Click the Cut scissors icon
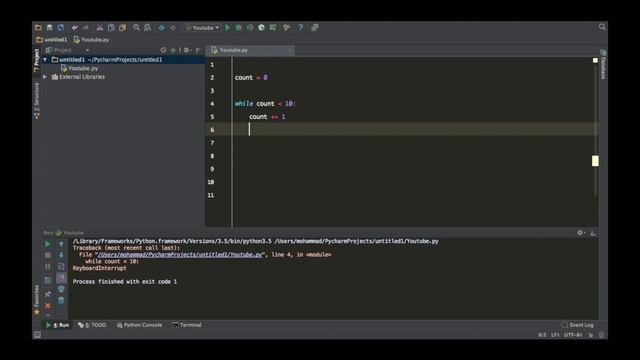Image resolution: width=640 pixels, height=360 pixels. tap(100, 28)
